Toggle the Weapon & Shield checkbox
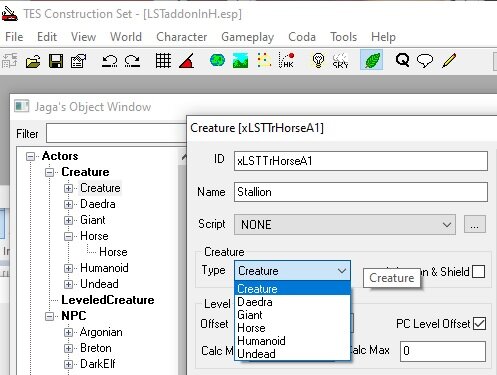This screenshot has width=497, height=375. pyautogui.click(x=478, y=271)
